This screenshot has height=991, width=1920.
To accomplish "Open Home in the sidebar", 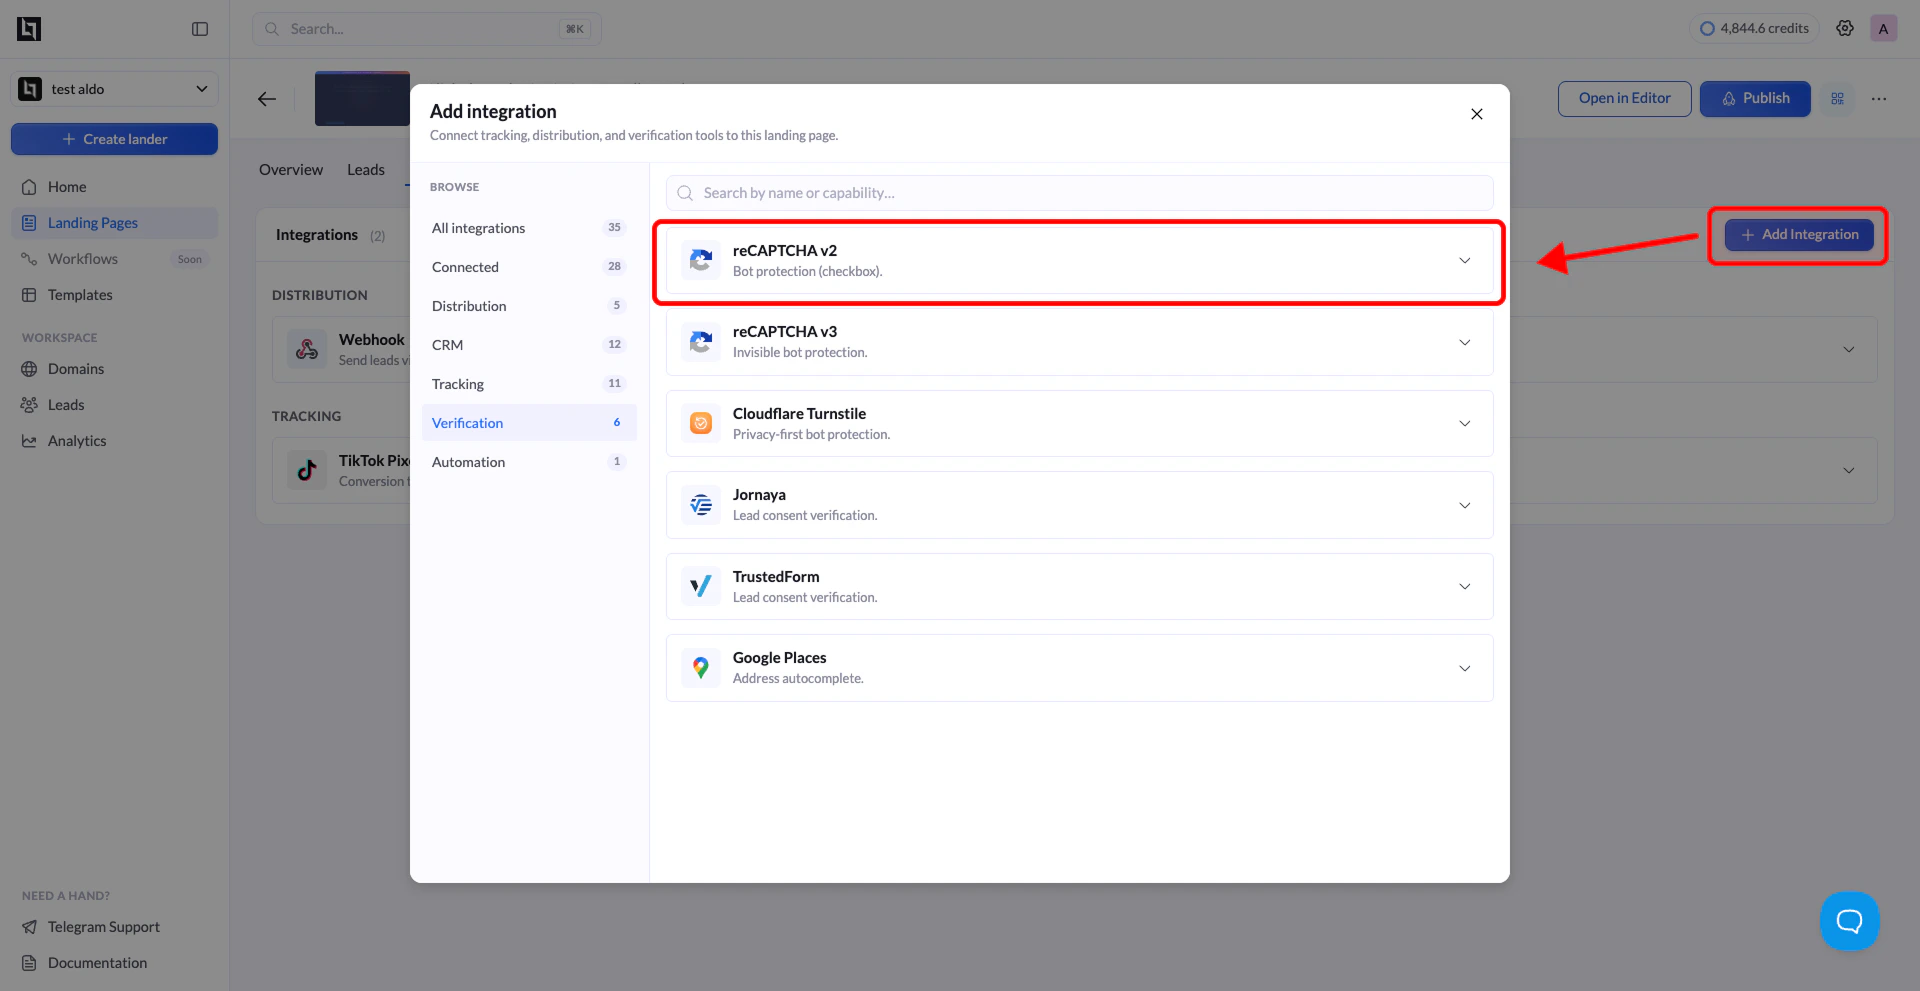I will coord(115,187).
